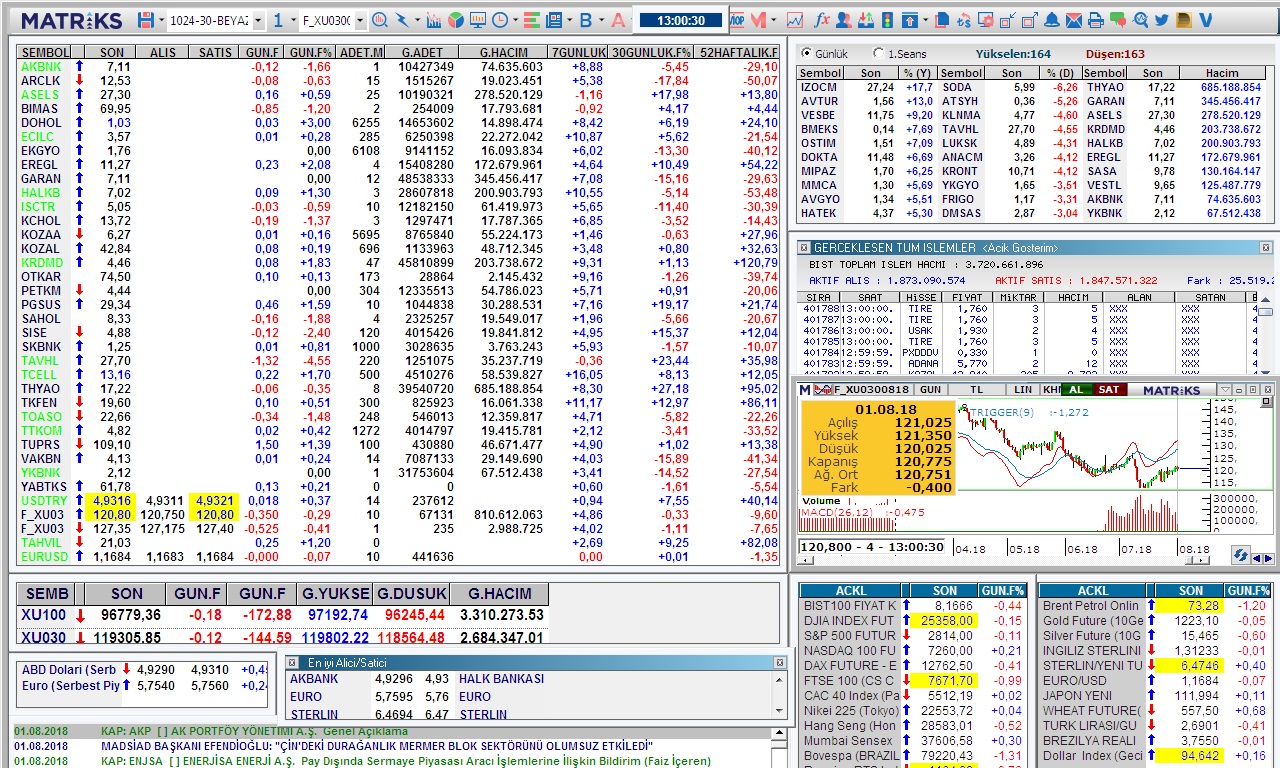The width and height of the screenshot is (1280, 768).
Task: Click the monitor chart screen icon
Action: (x=477, y=20)
